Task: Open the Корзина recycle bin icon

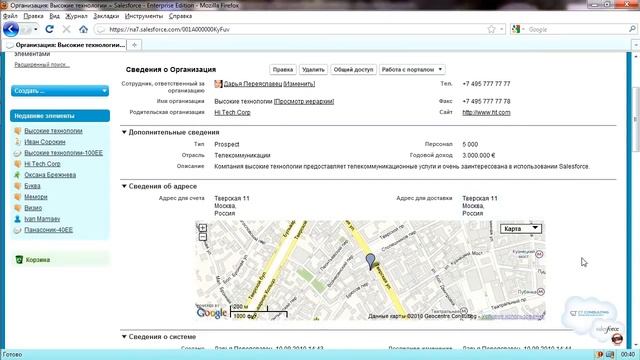Action: (x=19, y=260)
